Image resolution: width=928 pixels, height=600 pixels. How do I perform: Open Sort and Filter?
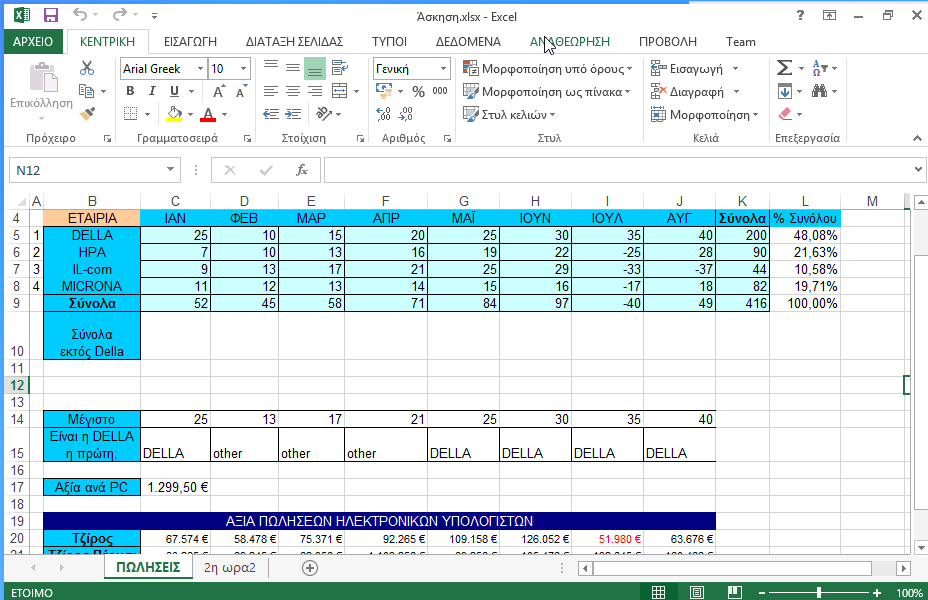tap(820, 68)
